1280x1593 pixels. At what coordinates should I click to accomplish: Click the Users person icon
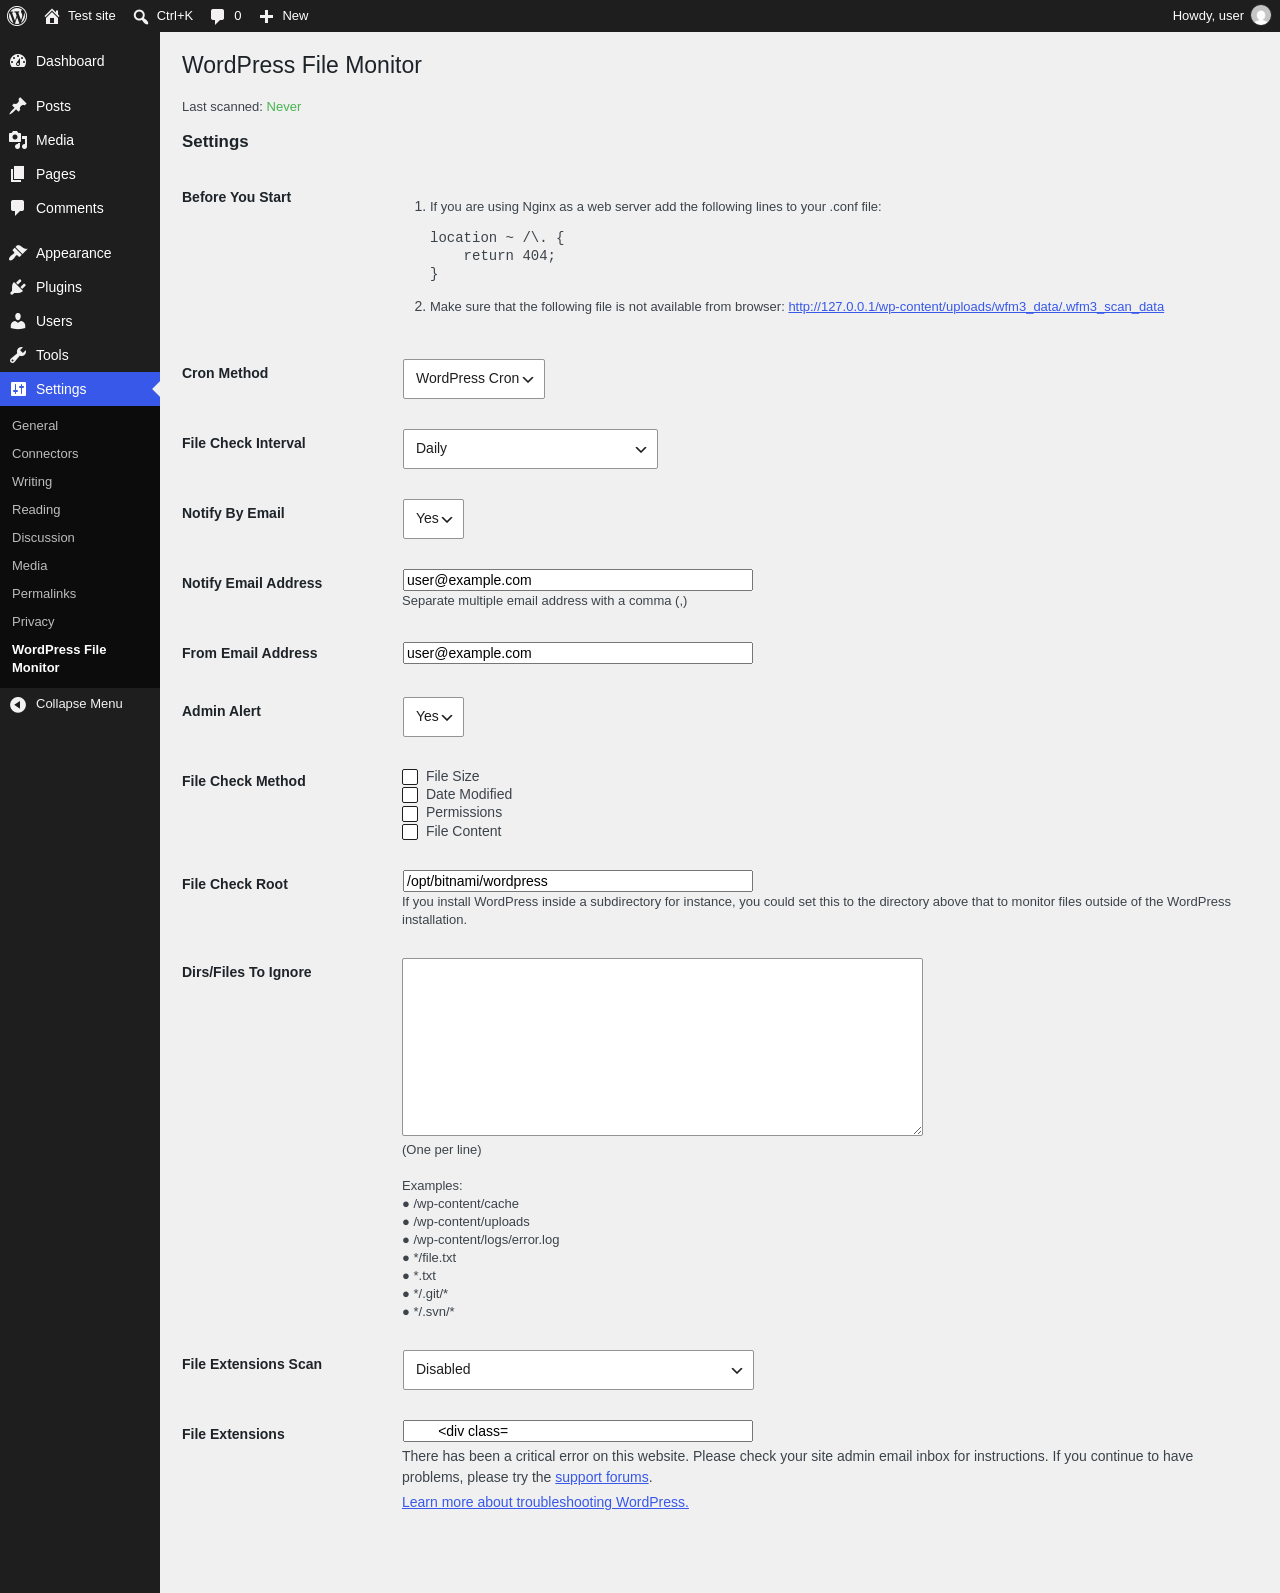(18, 321)
